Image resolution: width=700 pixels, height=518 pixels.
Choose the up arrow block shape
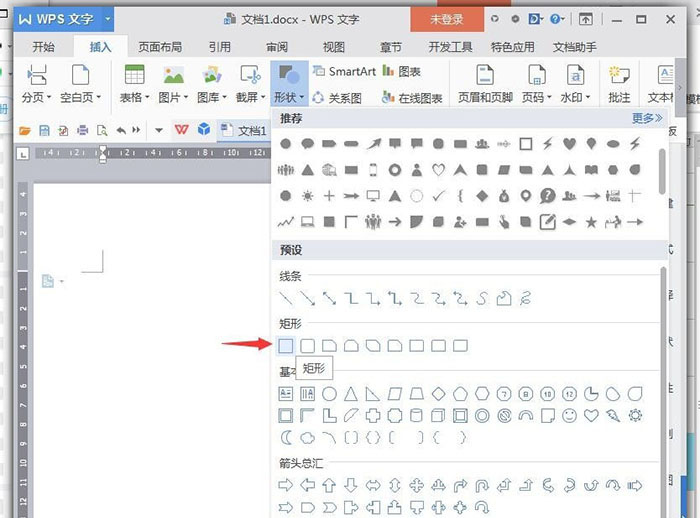329,485
